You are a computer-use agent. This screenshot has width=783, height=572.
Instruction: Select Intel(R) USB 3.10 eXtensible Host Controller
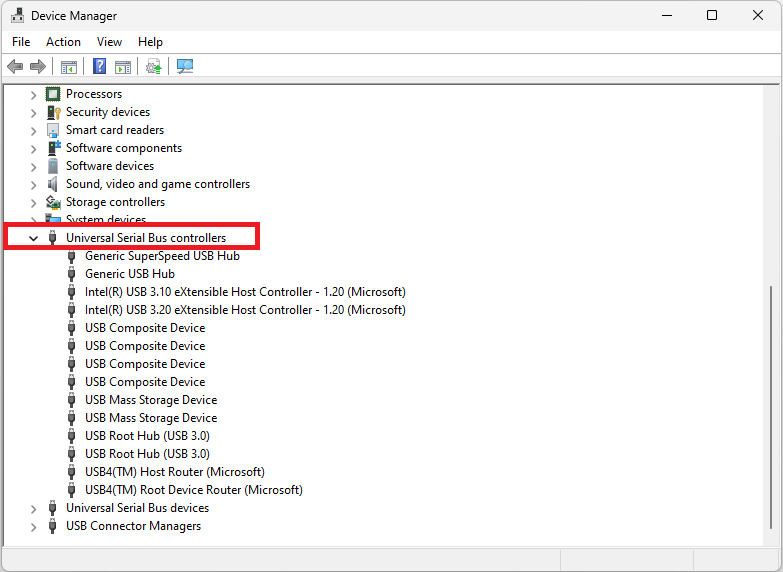pos(245,292)
